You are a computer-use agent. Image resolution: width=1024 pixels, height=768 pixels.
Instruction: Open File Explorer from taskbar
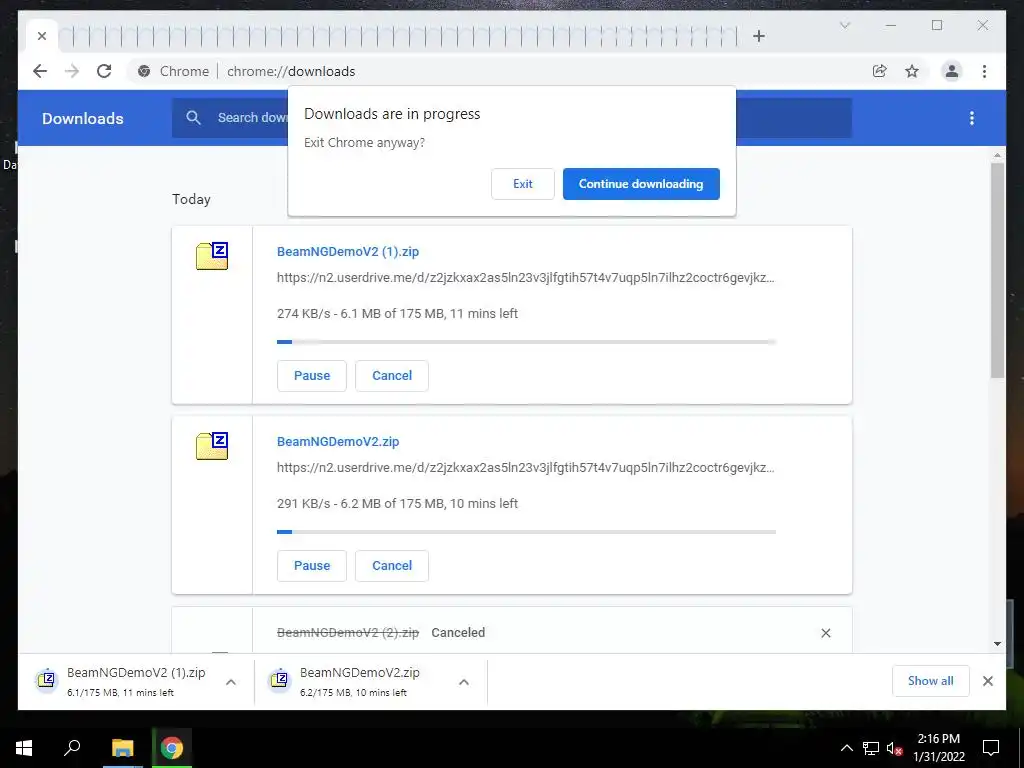click(x=122, y=748)
